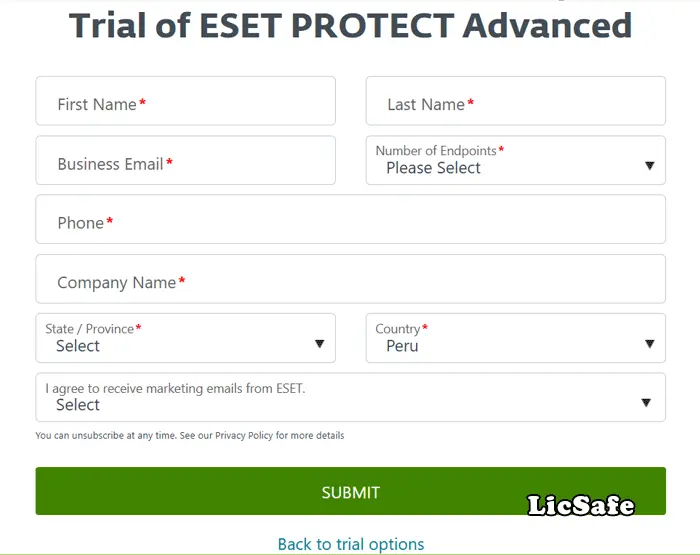The image size is (700, 555).
Task: Click the Number of Endpoints dropdown arrow
Action: tap(649, 166)
